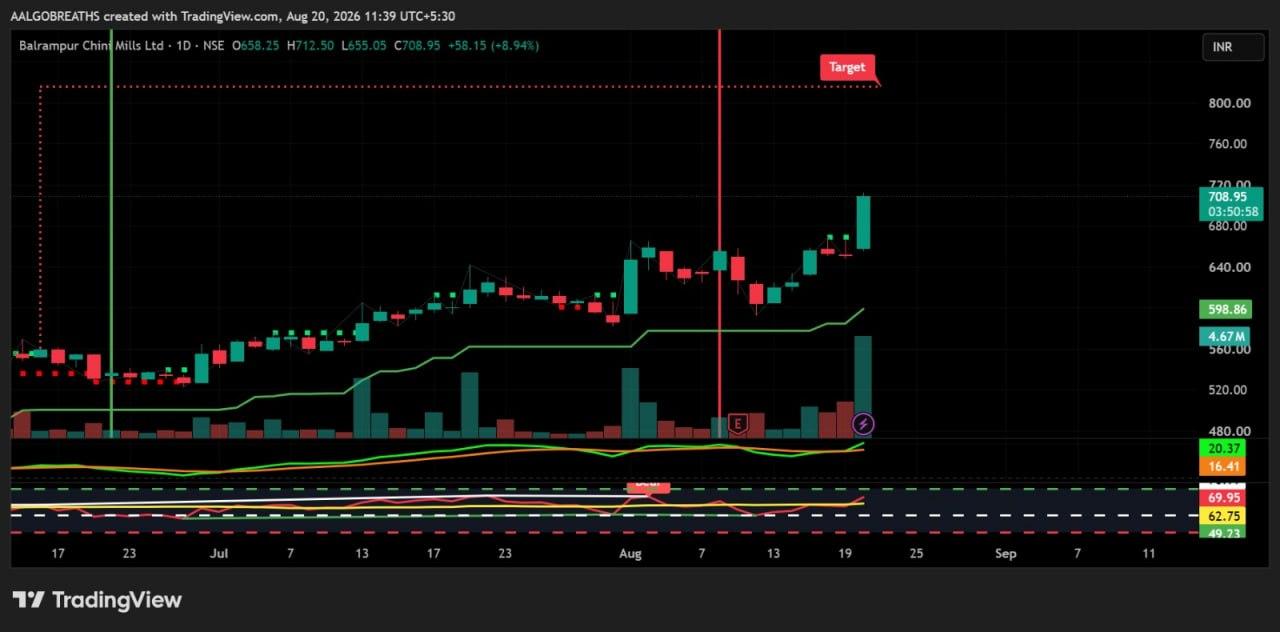The image size is (1280, 632).
Task: Click the green 20.37 indicator value
Action: point(1224,448)
